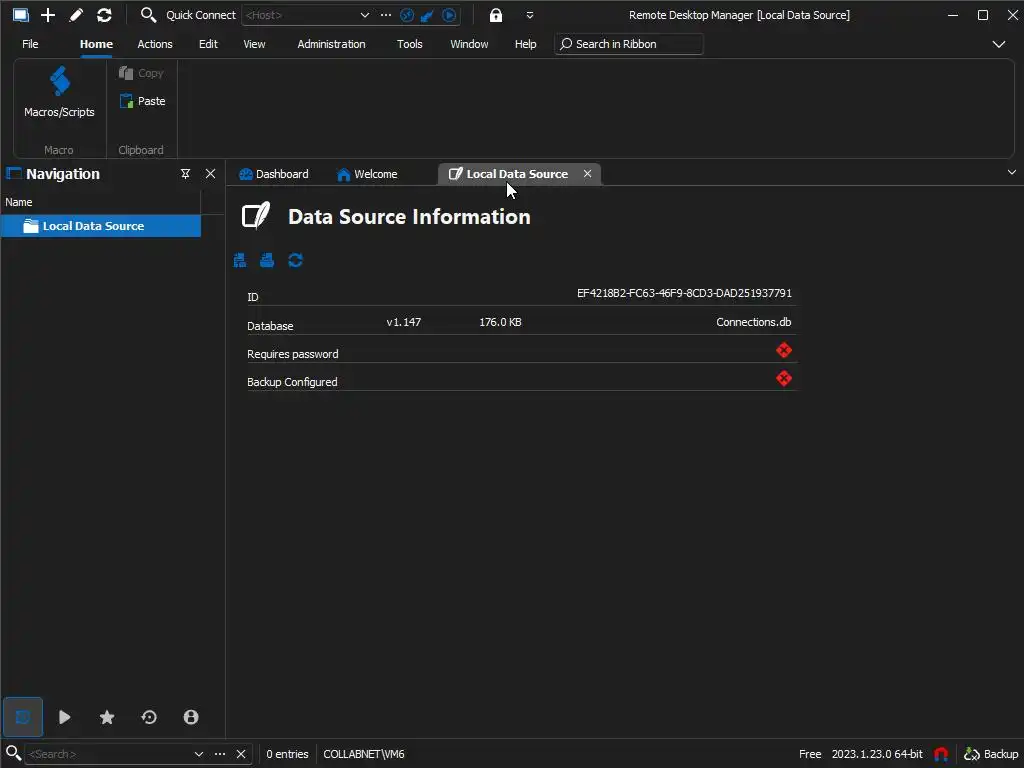Click the 176.0 KB database size

click(x=500, y=322)
